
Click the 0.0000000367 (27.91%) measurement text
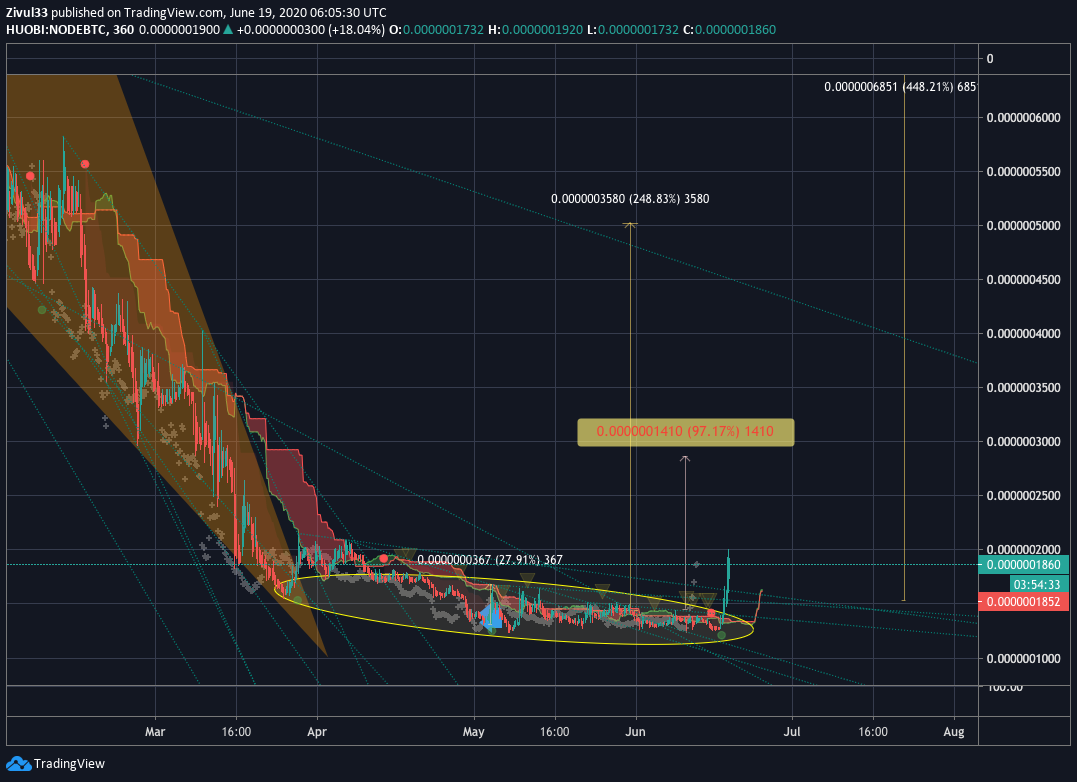[490, 560]
